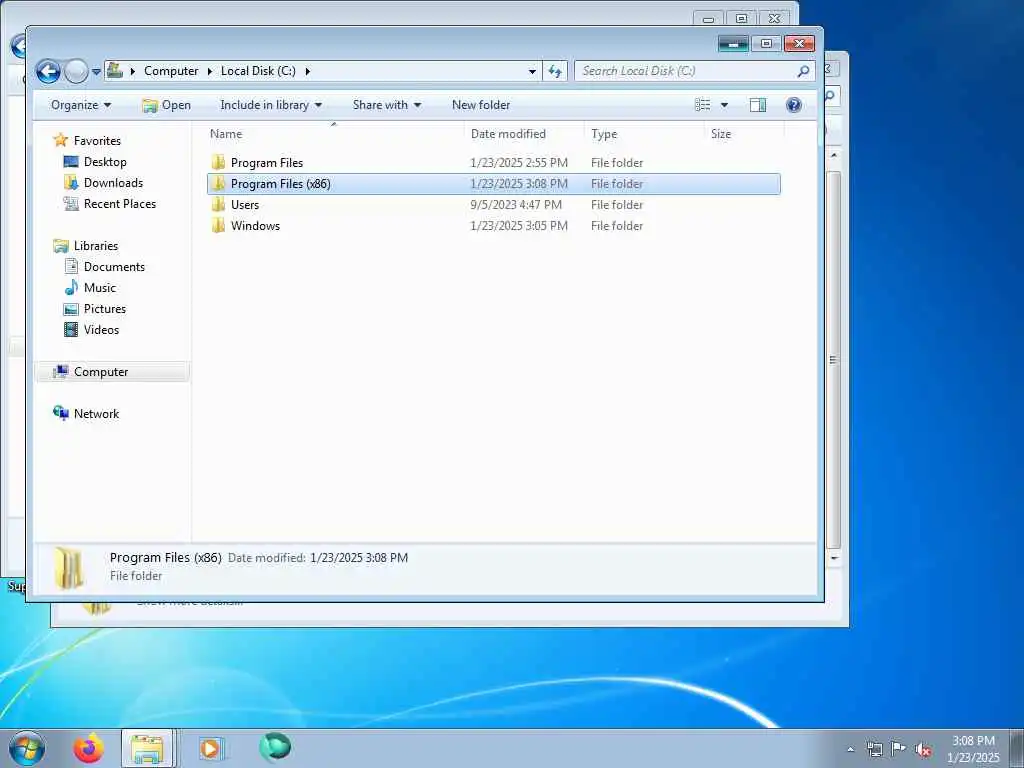Viewport: 1024px width, 768px height.
Task: Click the magnifier search icon
Action: [803, 71]
